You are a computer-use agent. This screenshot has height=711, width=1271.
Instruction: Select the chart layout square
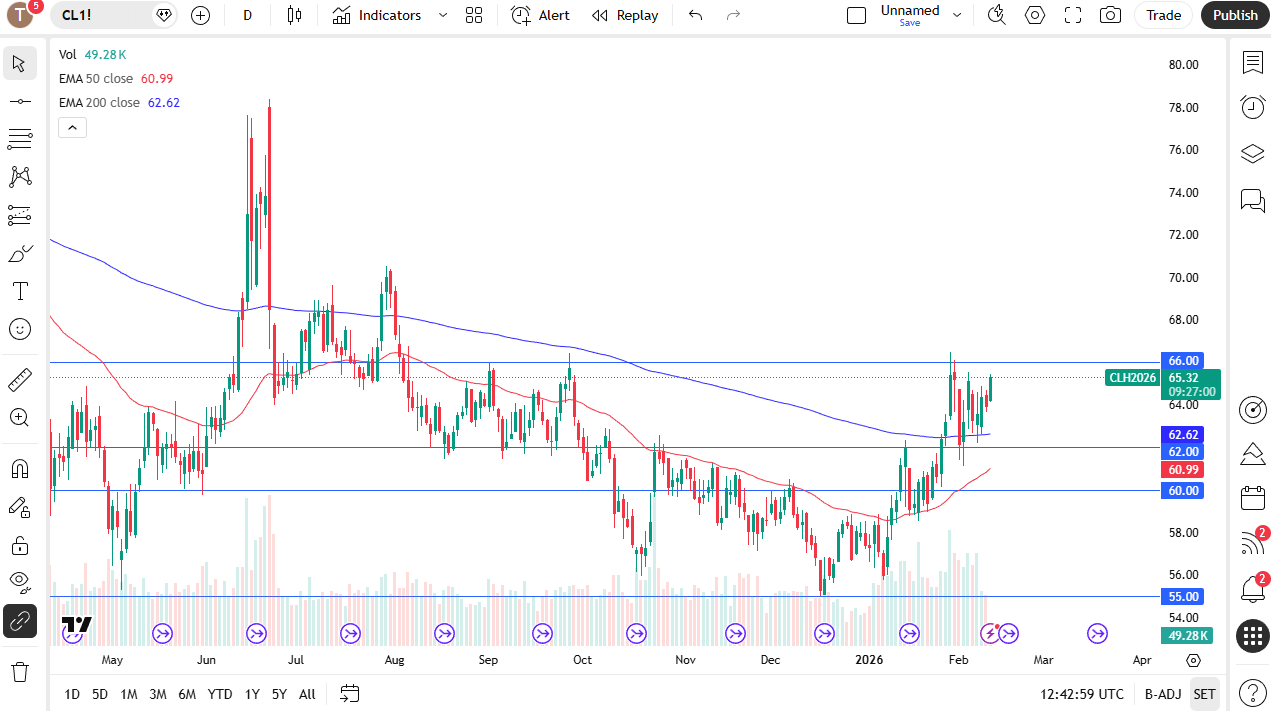pos(856,15)
